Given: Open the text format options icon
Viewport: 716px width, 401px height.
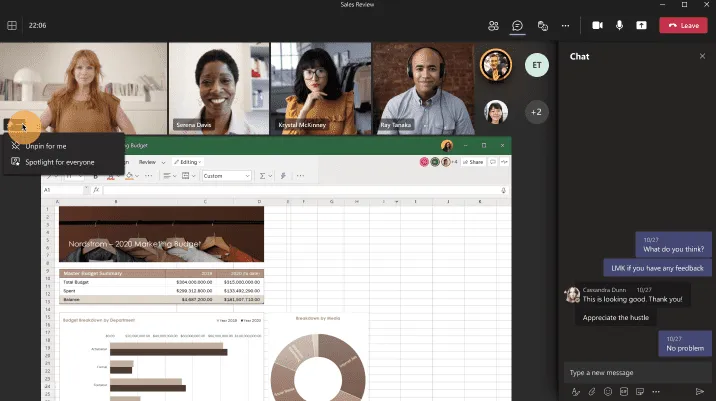Looking at the screenshot, I should click(575, 391).
